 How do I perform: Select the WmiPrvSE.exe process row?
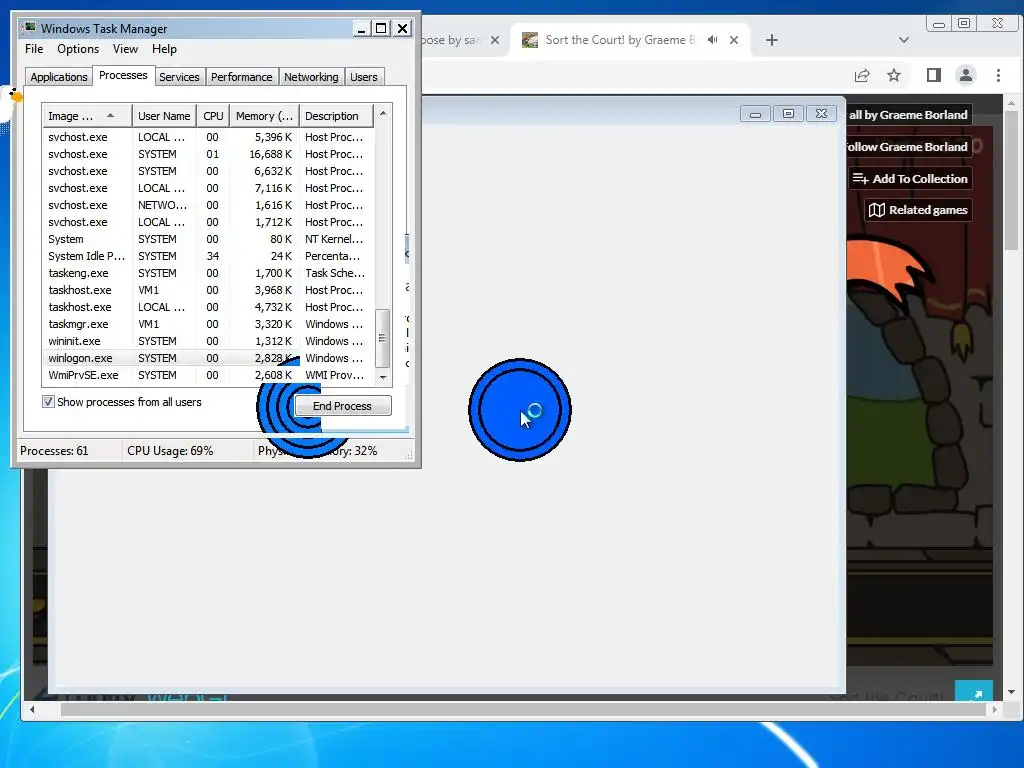(208, 375)
